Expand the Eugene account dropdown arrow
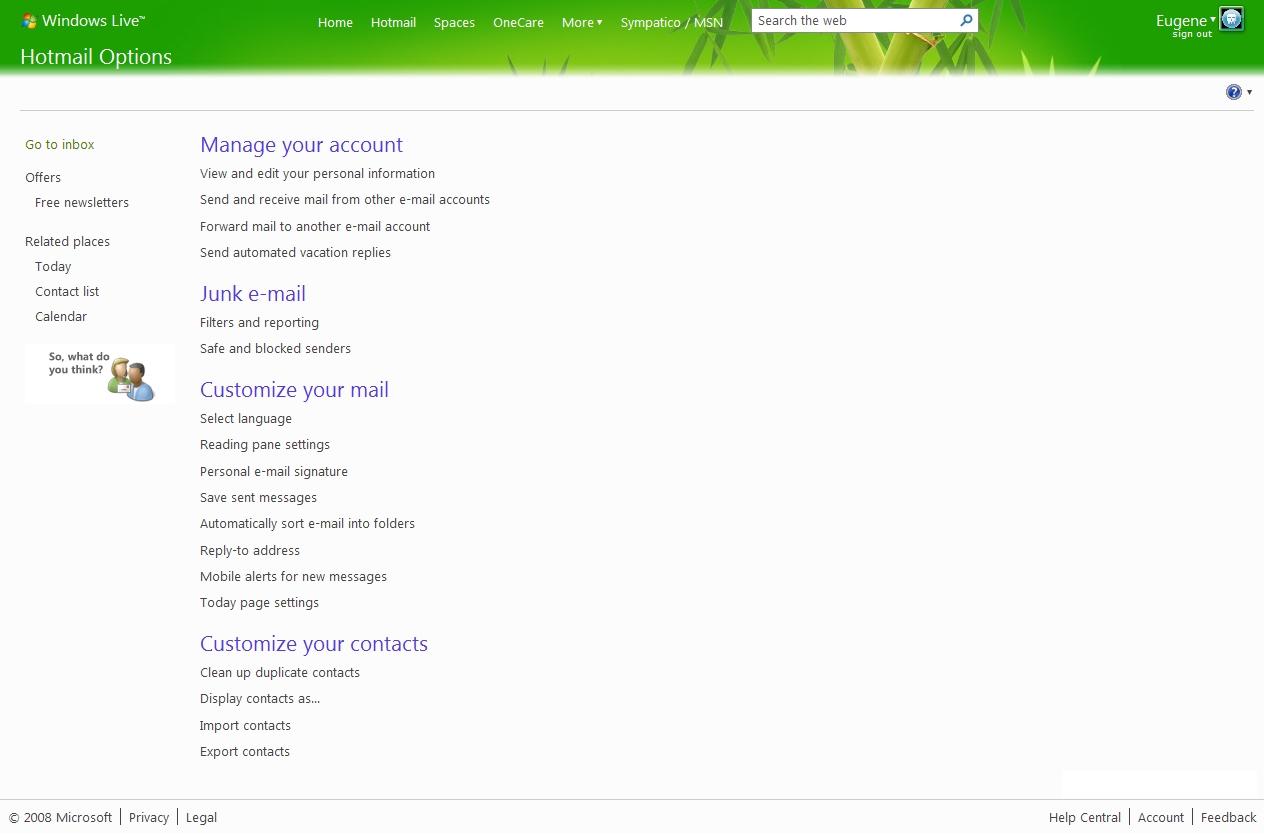1264x839 pixels. (x=1213, y=19)
